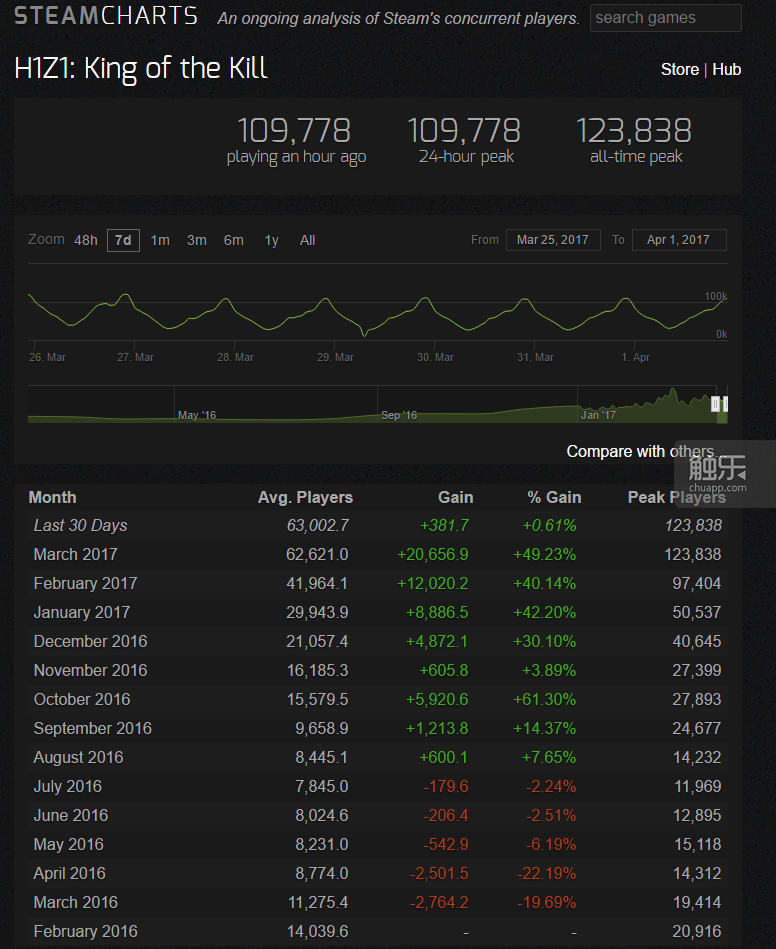Select June 2016 row label
776x949 pixels.
click(x=71, y=816)
